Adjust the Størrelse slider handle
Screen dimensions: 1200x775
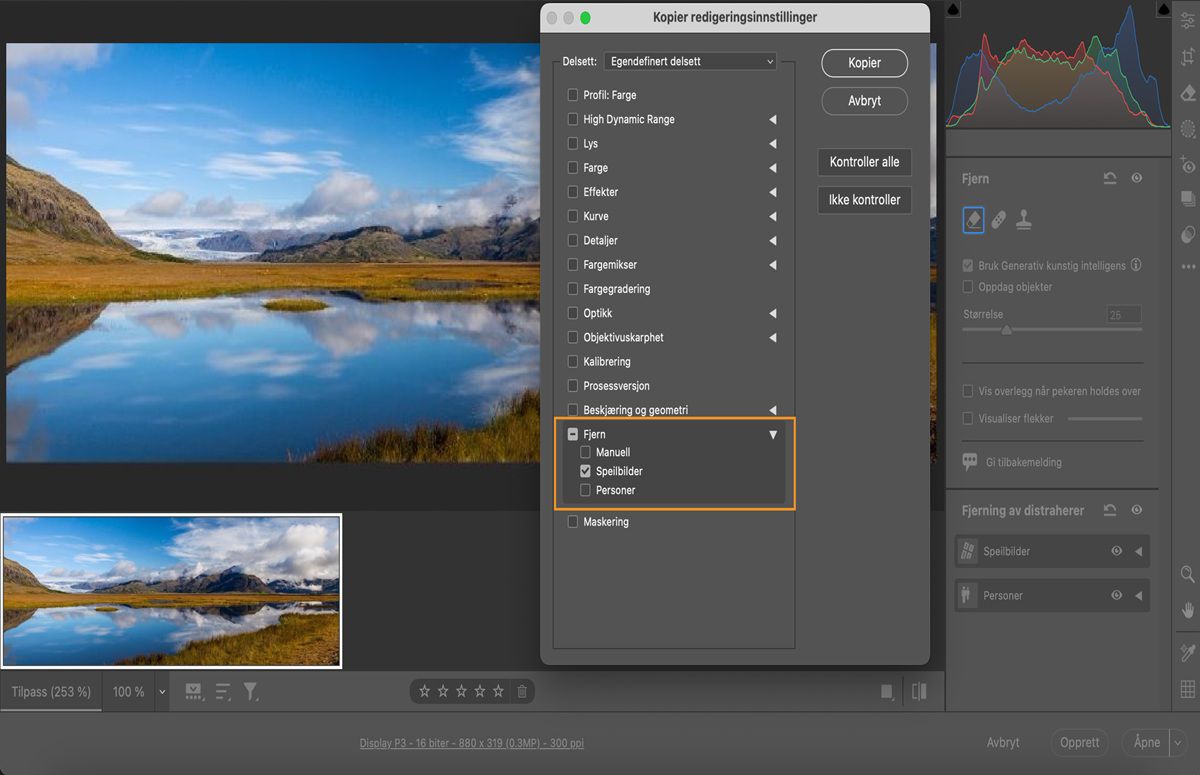pyautogui.click(x=1006, y=330)
